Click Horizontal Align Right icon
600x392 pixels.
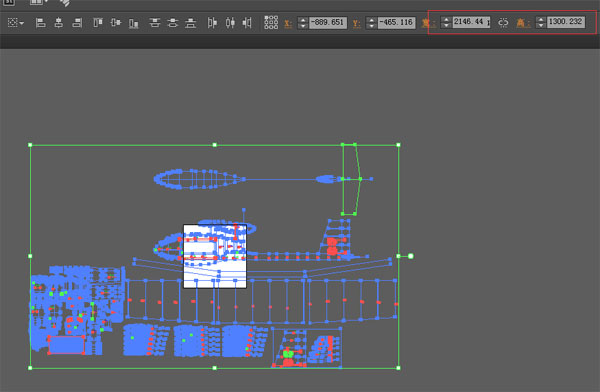click(77, 23)
